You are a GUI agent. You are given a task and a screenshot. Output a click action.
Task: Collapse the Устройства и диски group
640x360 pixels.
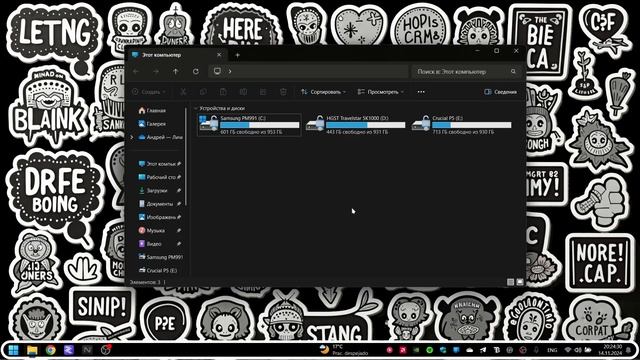pyautogui.click(x=196, y=109)
